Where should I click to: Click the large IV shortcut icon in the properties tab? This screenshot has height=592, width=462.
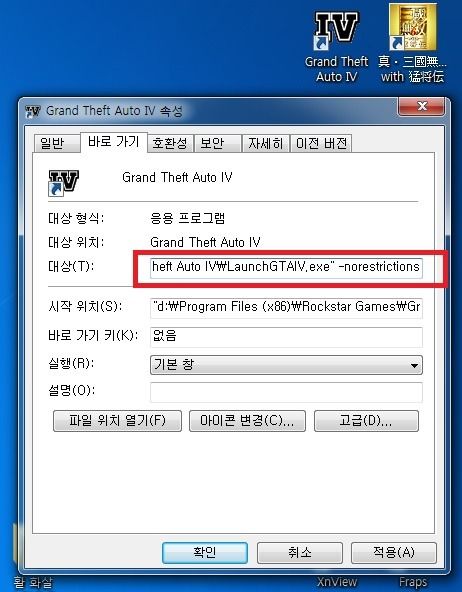click(63, 183)
